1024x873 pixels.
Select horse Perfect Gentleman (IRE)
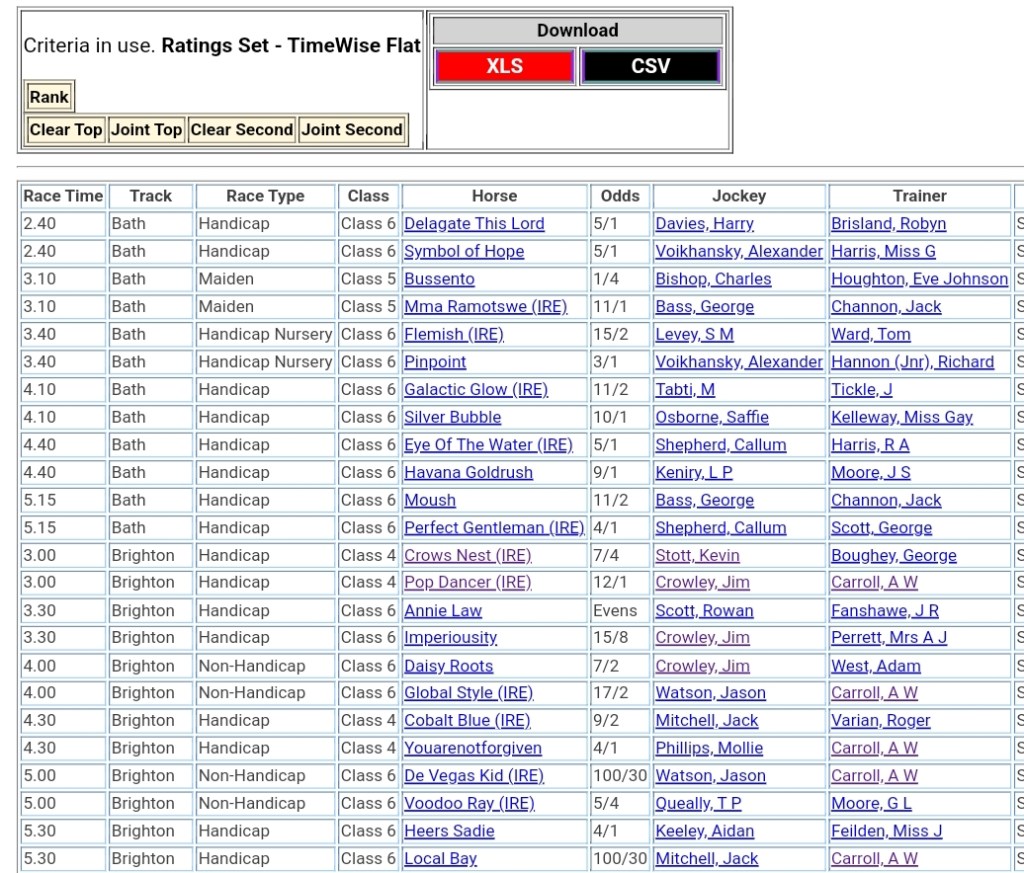click(494, 528)
